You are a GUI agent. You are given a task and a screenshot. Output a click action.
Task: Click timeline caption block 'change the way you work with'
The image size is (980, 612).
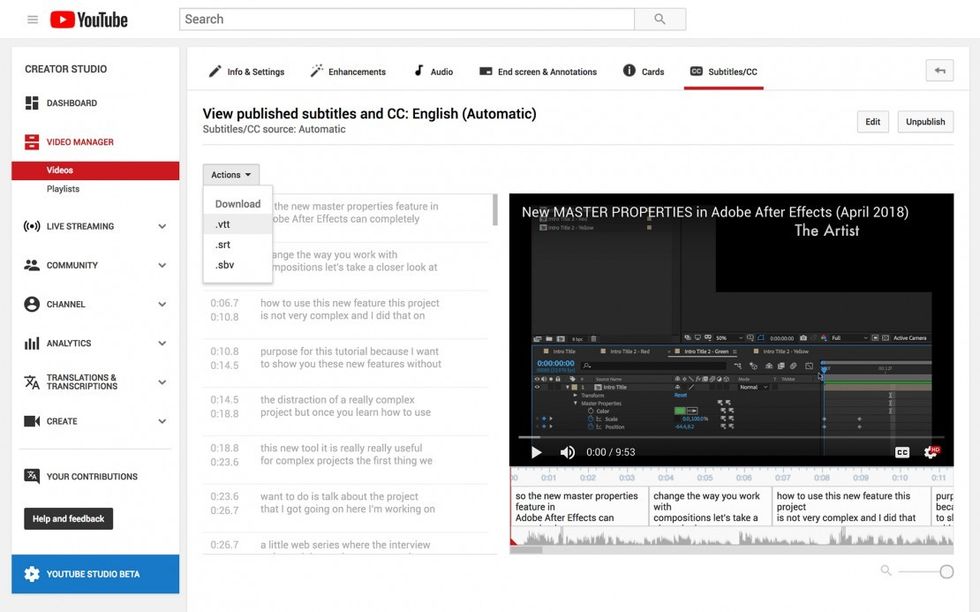[x=710, y=506]
